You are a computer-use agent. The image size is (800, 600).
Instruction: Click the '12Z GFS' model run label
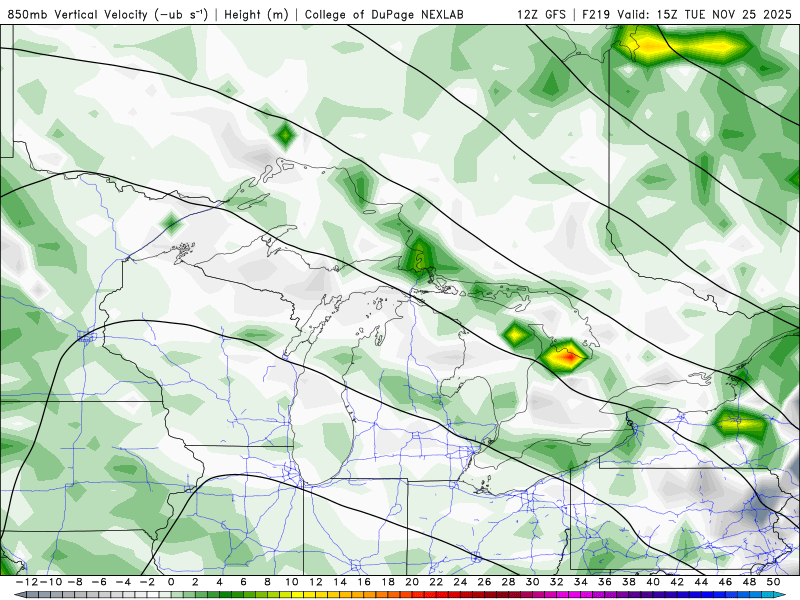[x=541, y=14]
